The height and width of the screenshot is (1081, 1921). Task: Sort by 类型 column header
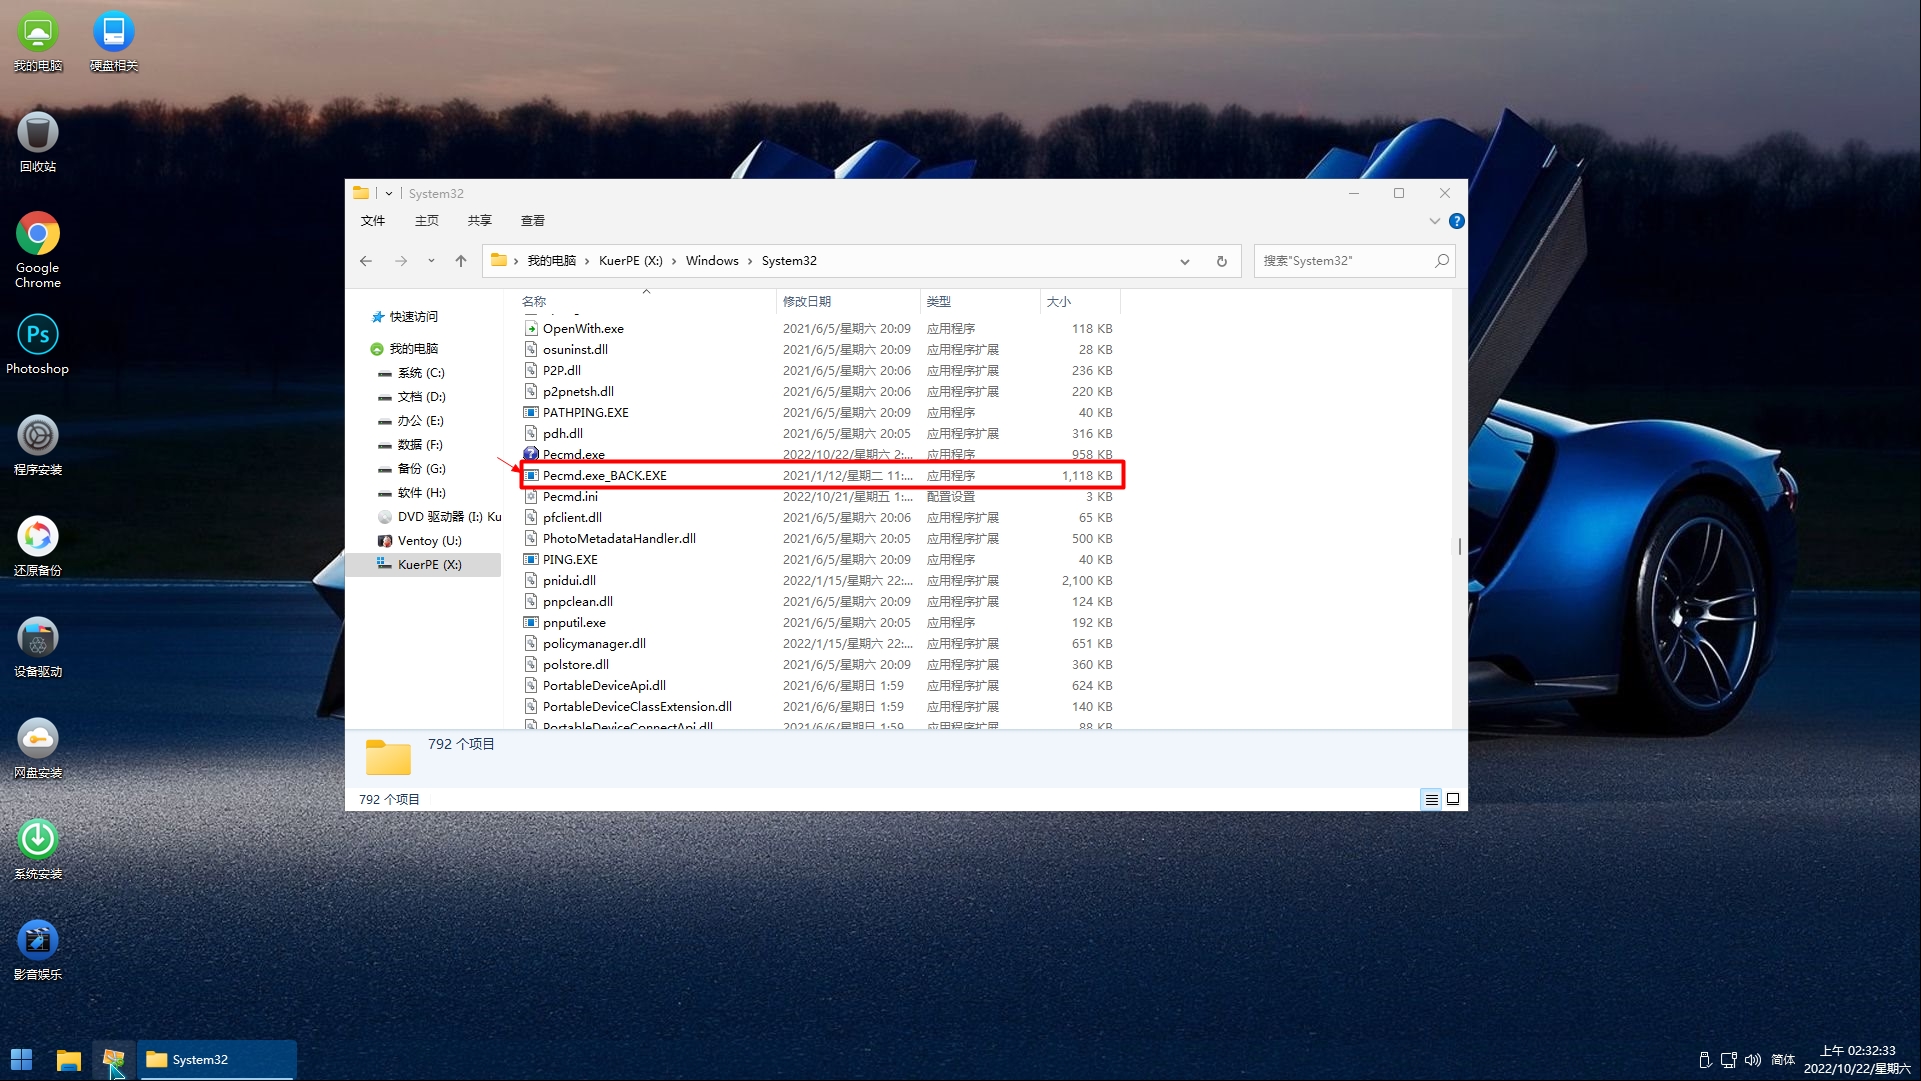click(979, 302)
